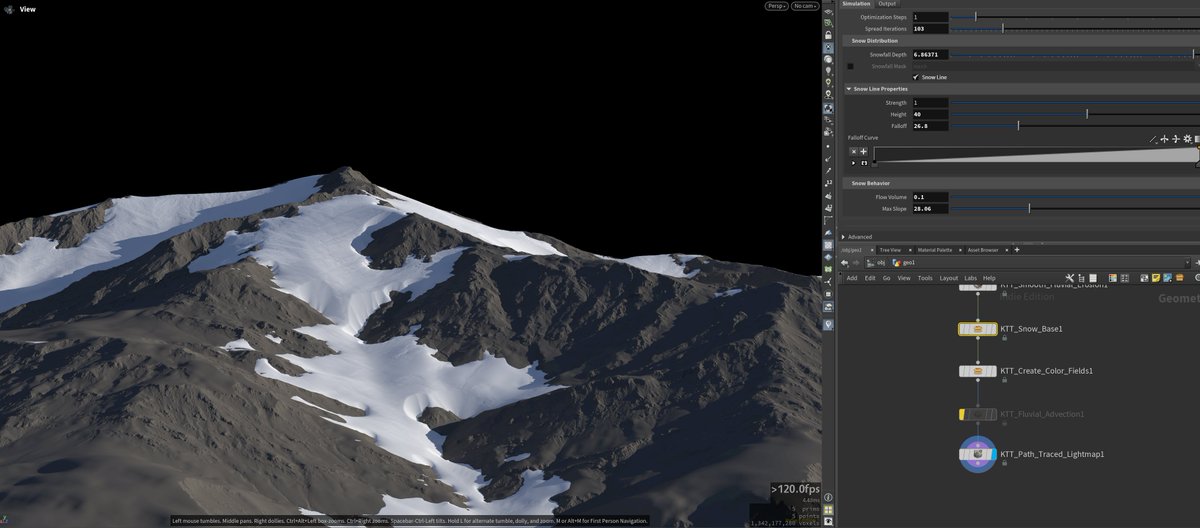Image resolution: width=1200 pixels, height=528 pixels.
Task: Open the Go menu
Action: click(887, 278)
